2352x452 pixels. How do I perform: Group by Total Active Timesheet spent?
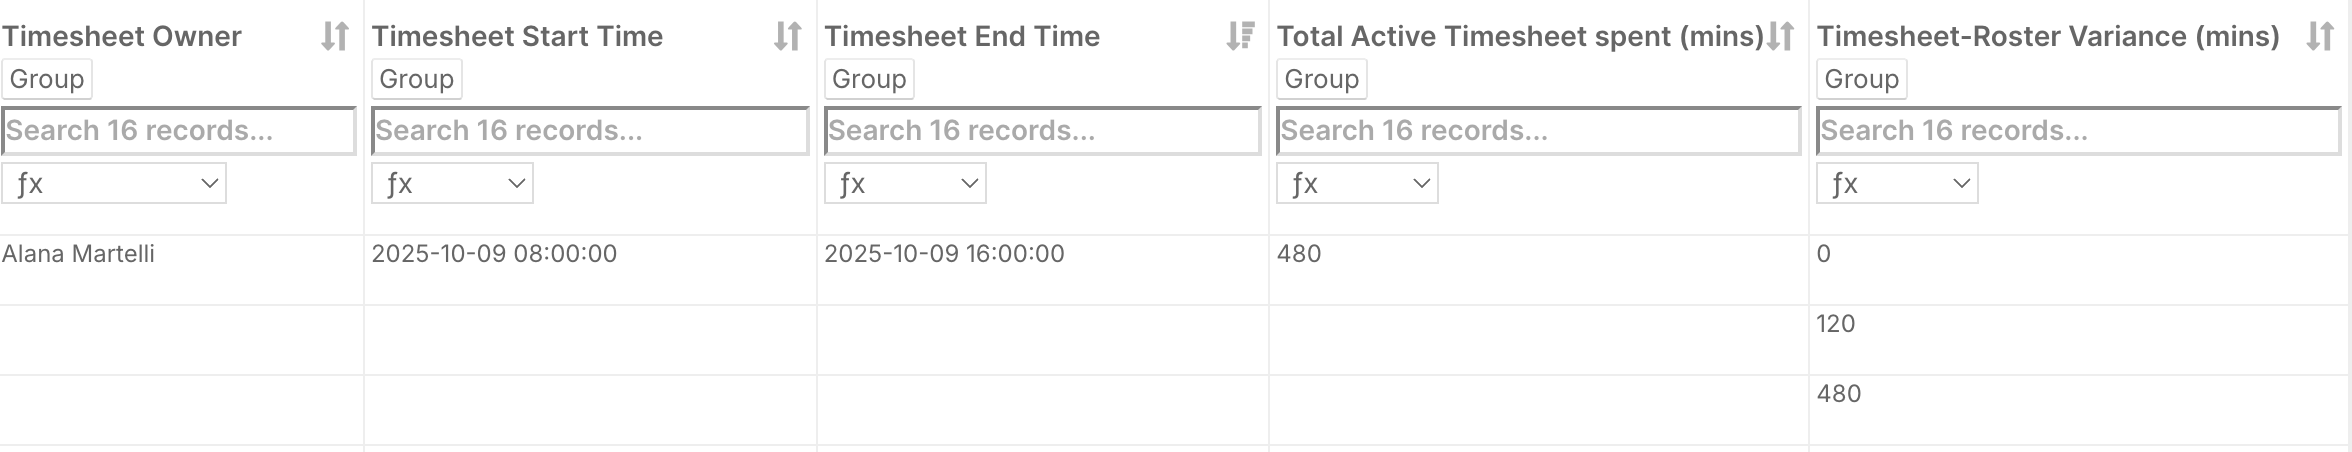1321,79
